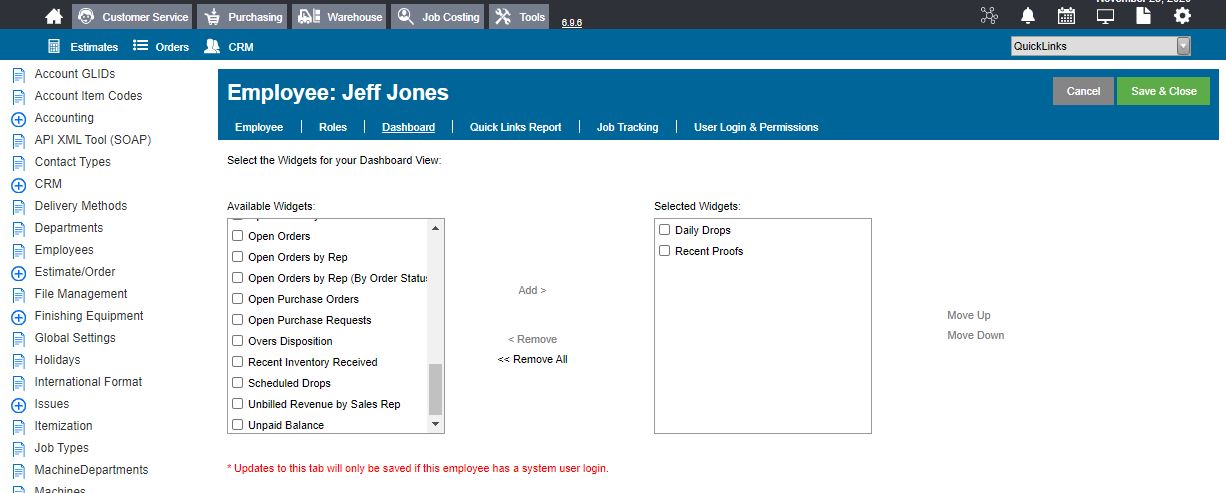Open the QuickLinks dropdown
The image size is (1226, 493).
[1101, 46]
